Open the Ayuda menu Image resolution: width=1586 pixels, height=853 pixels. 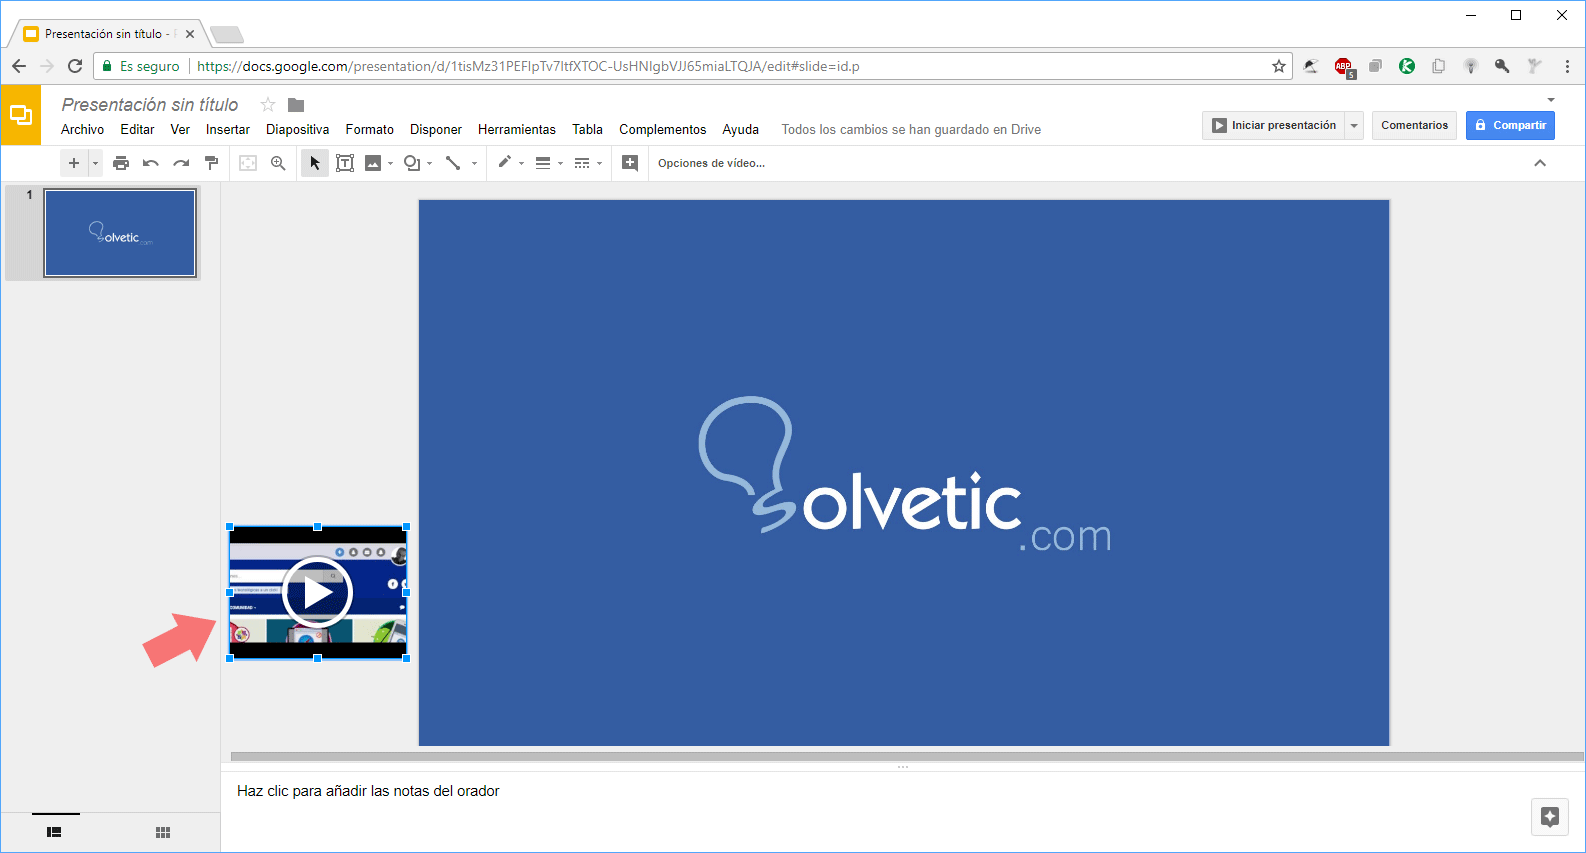tap(741, 130)
